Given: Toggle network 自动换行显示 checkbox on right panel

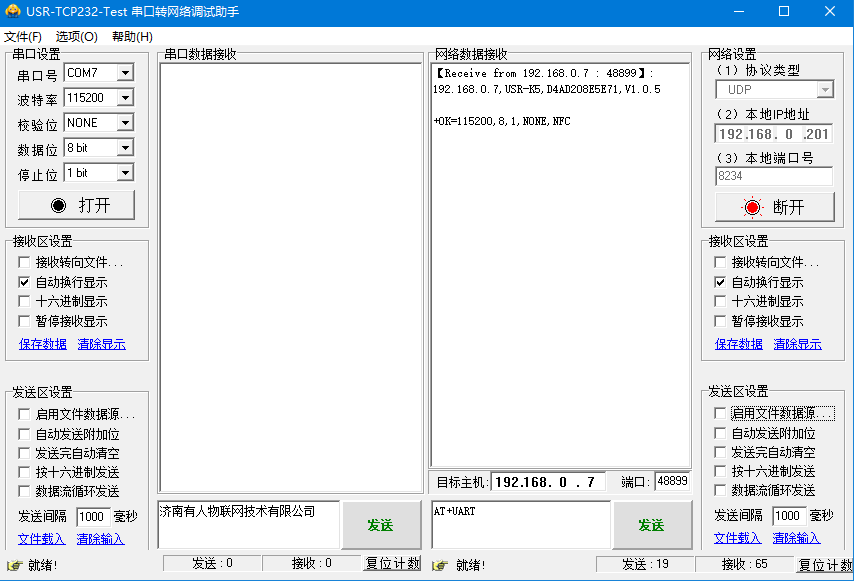Looking at the screenshot, I should 720,282.
